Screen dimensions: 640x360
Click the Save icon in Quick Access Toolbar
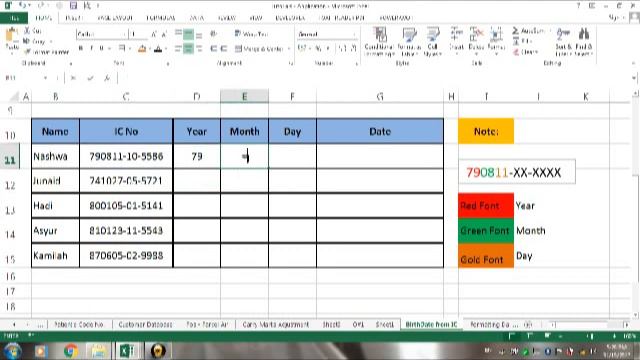click(x=73, y=5)
